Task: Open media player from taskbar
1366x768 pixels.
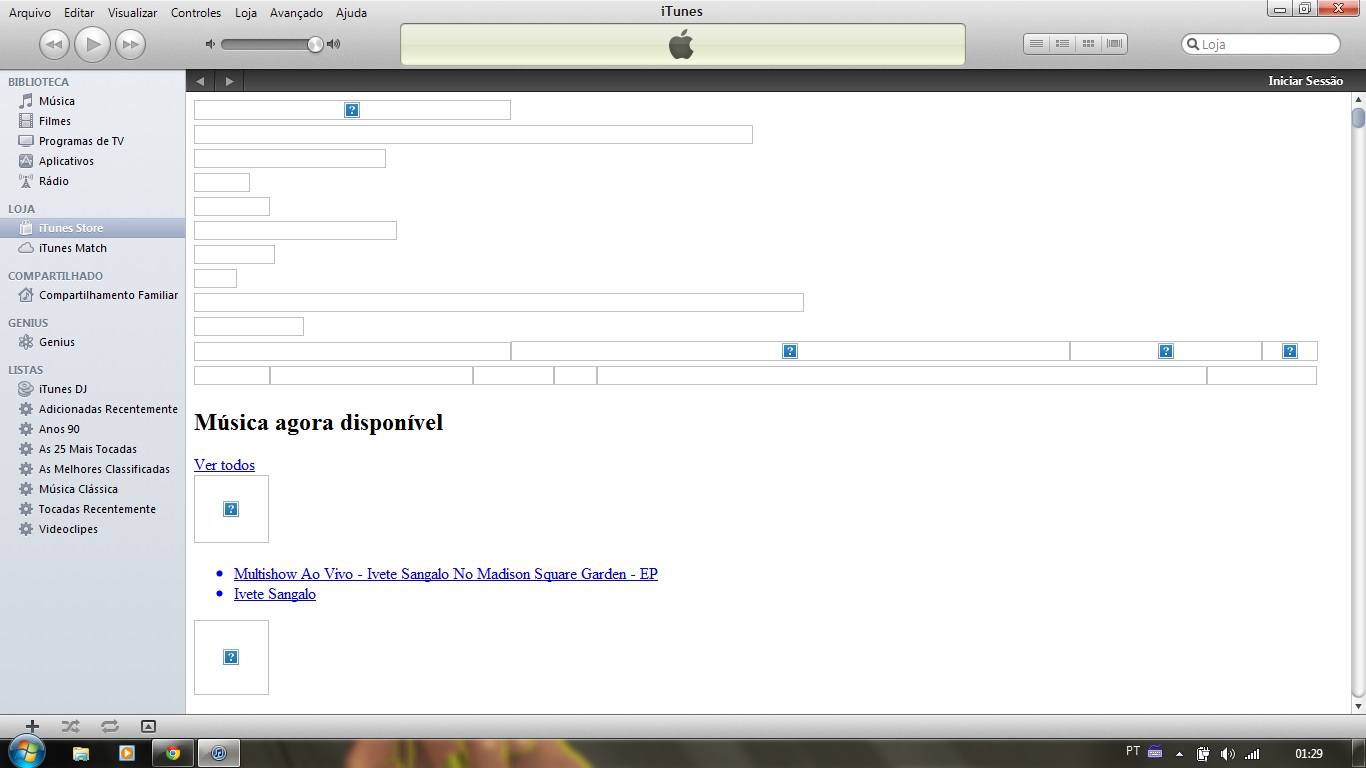Action: coord(127,753)
